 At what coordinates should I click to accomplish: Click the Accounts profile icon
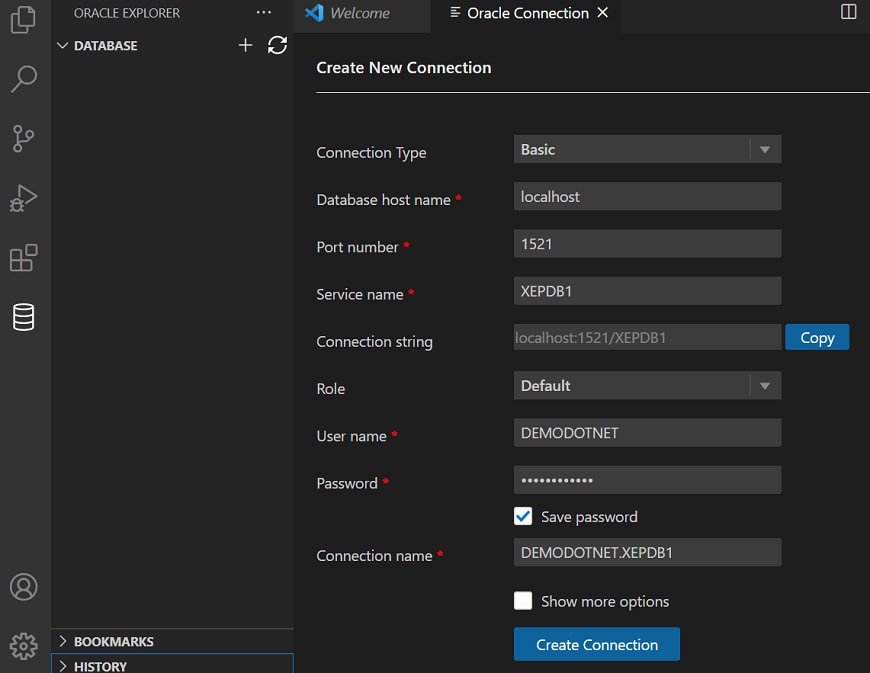pyautogui.click(x=23, y=587)
